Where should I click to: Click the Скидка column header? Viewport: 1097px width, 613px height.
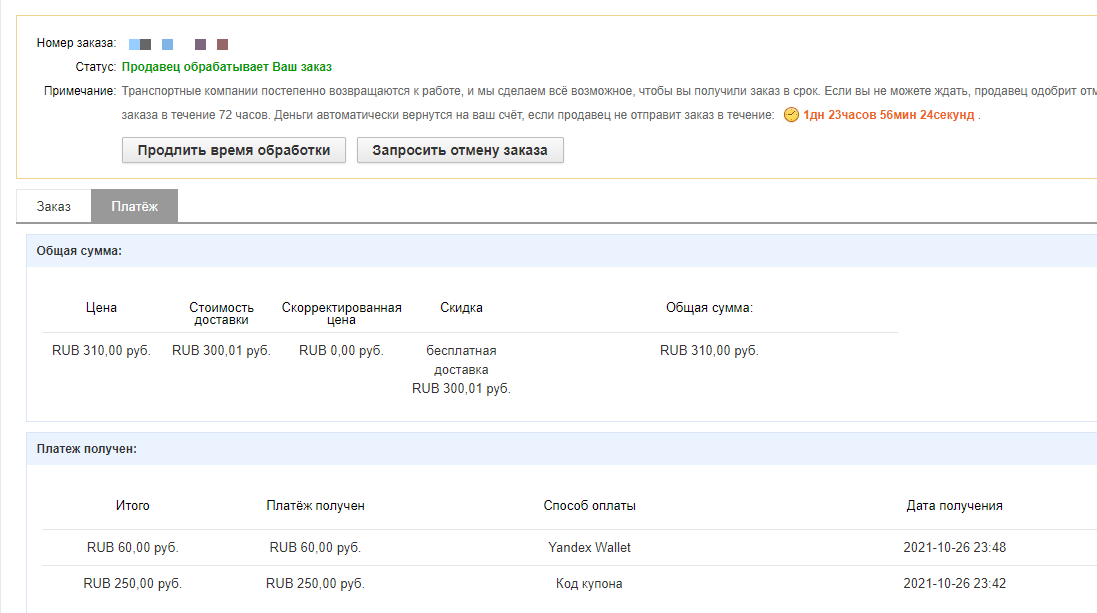coord(461,307)
